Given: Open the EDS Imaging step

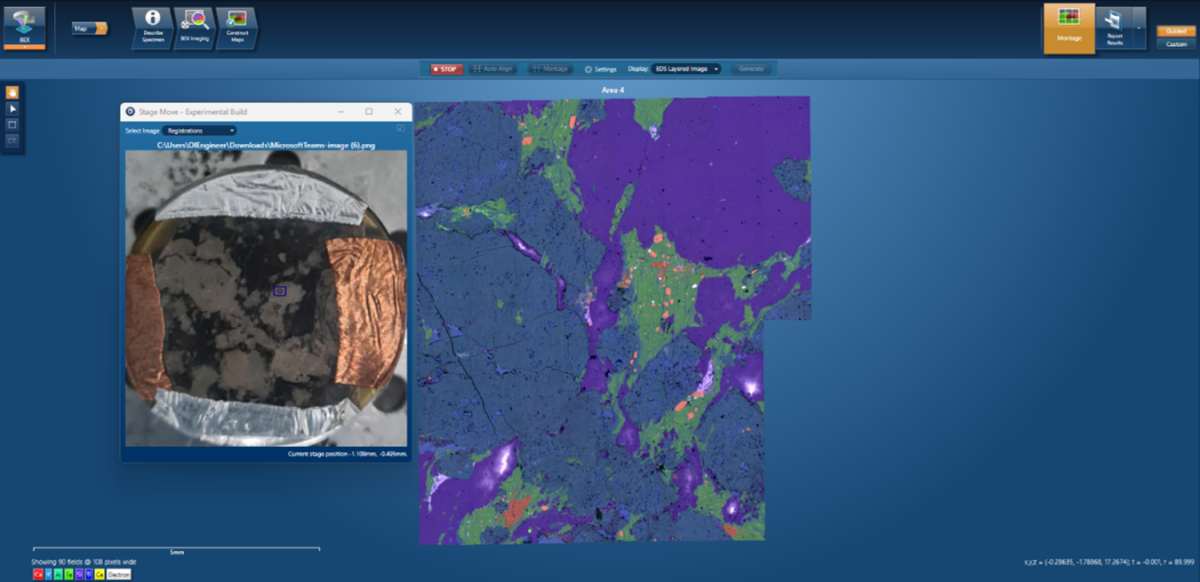Looking at the screenshot, I should [194, 28].
